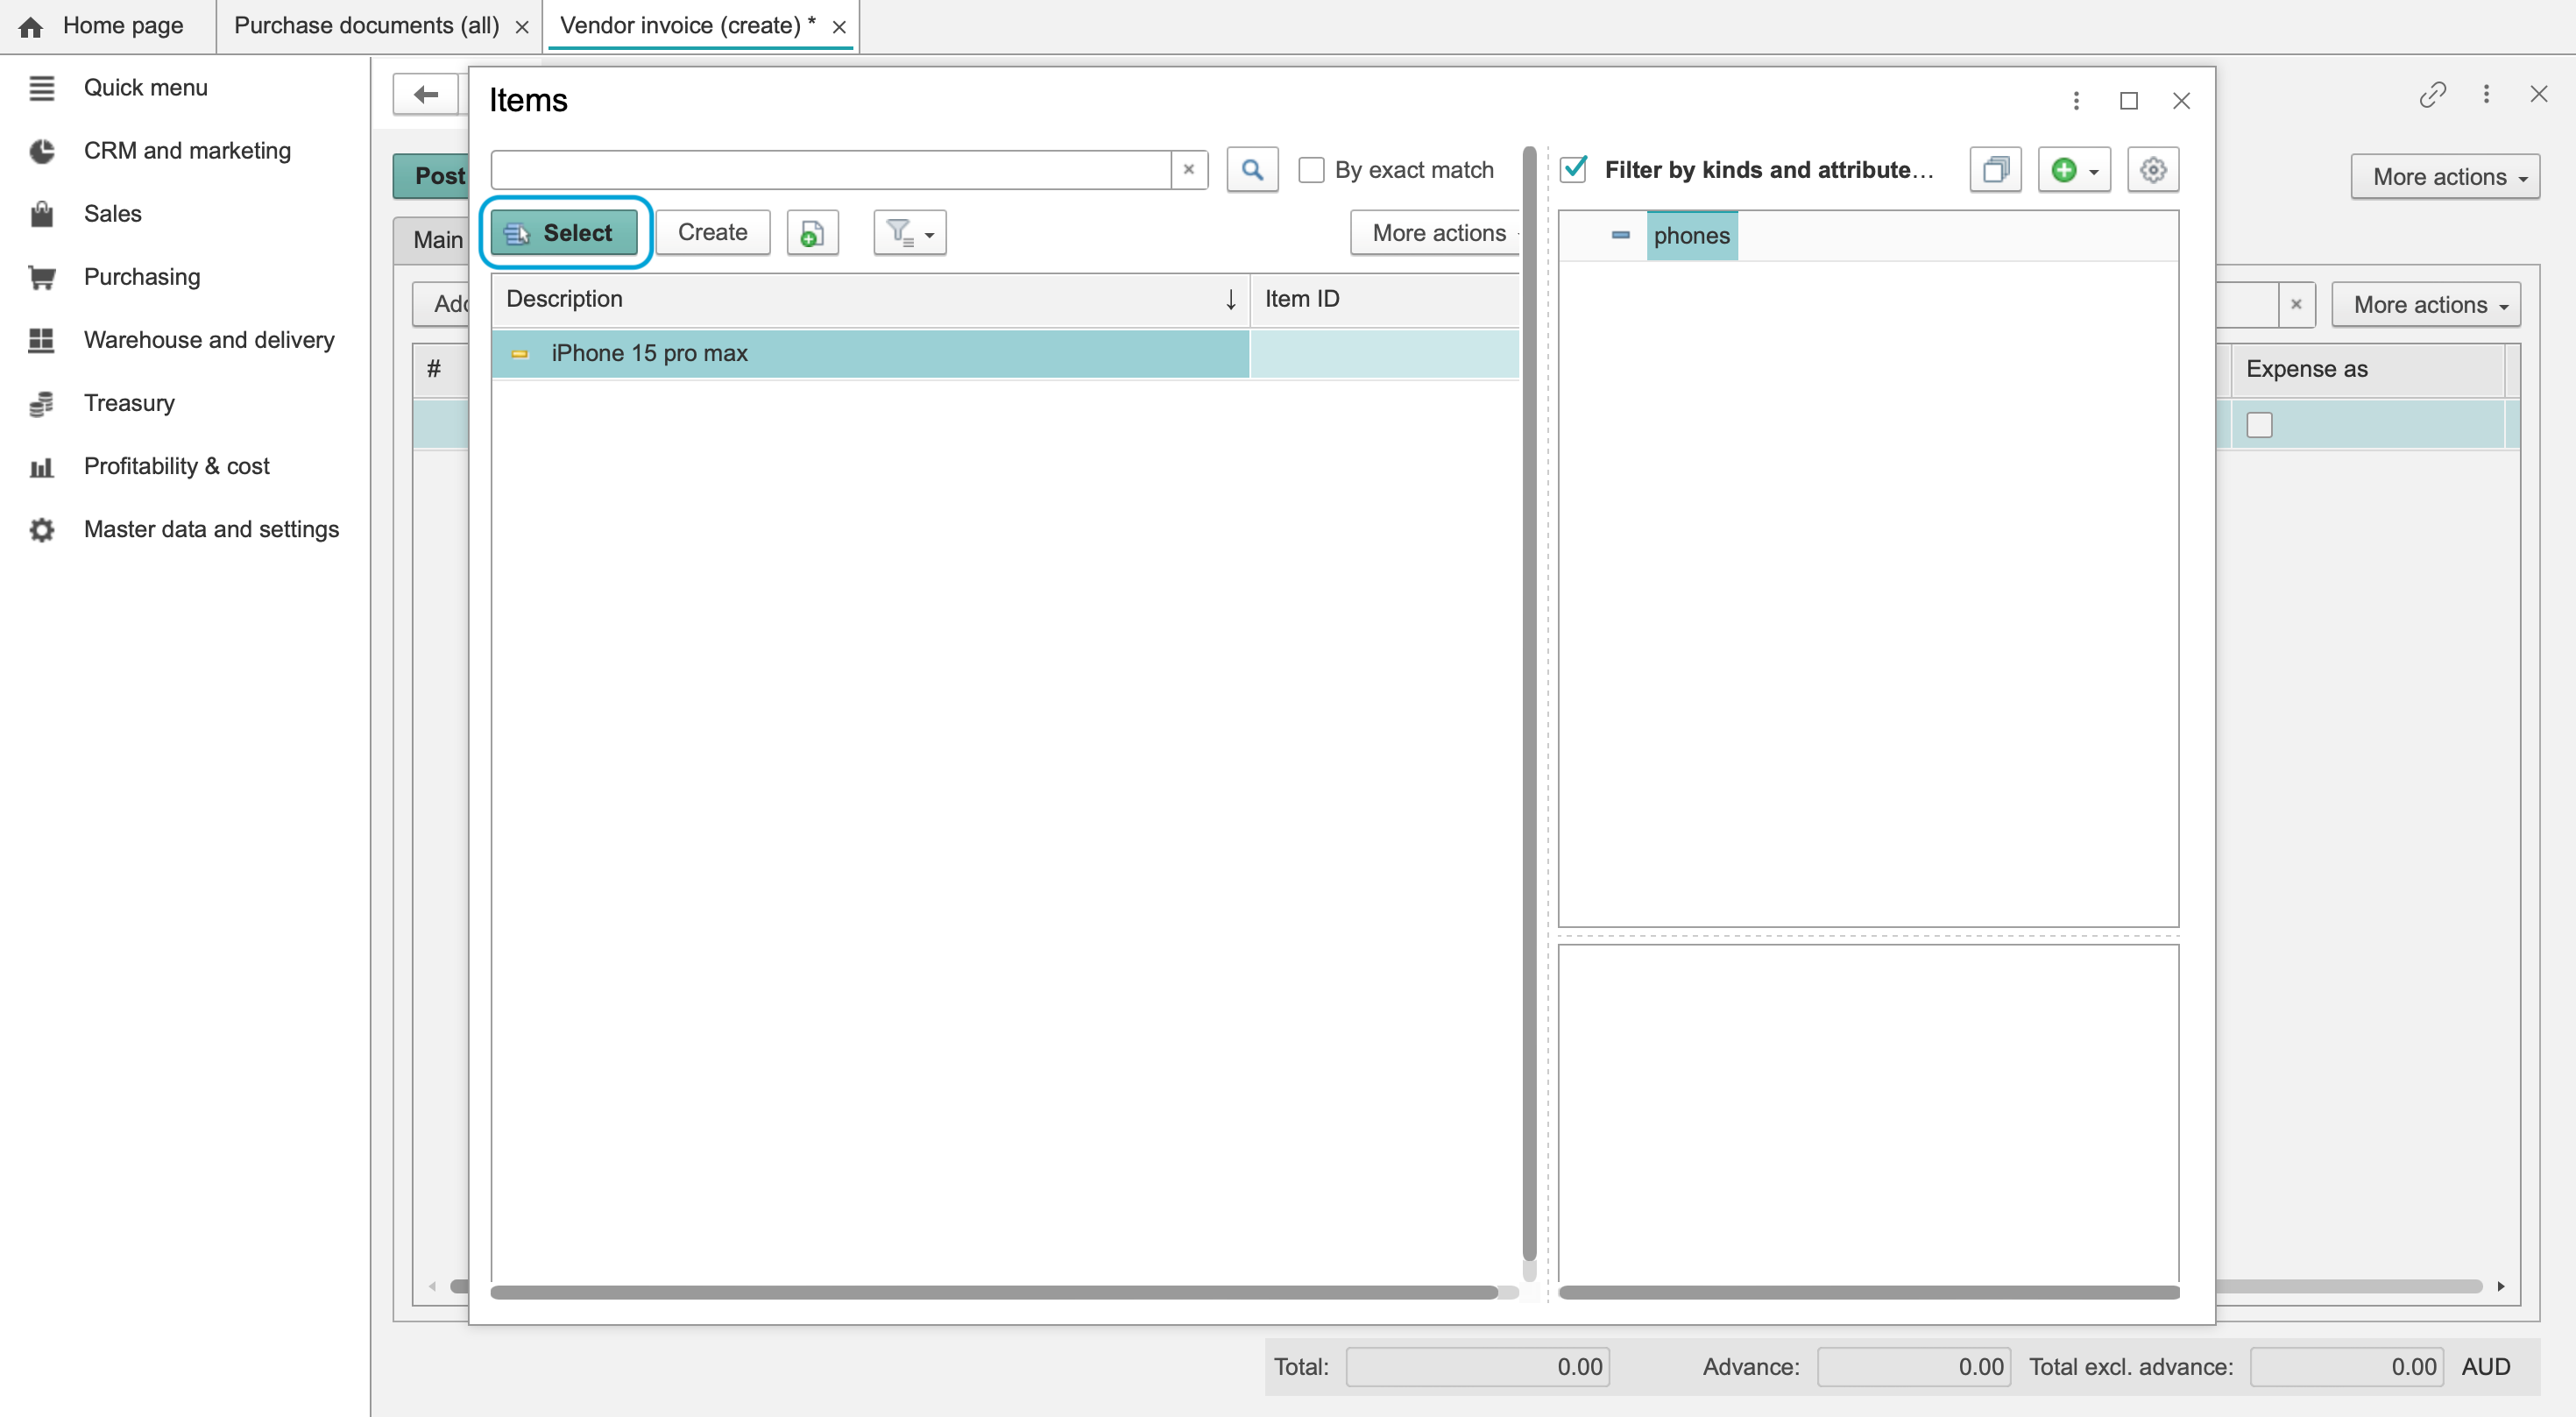Image resolution: width=2576 pixels, height=1417 pixels.
Task: Click the Create button
Action: 712,233
